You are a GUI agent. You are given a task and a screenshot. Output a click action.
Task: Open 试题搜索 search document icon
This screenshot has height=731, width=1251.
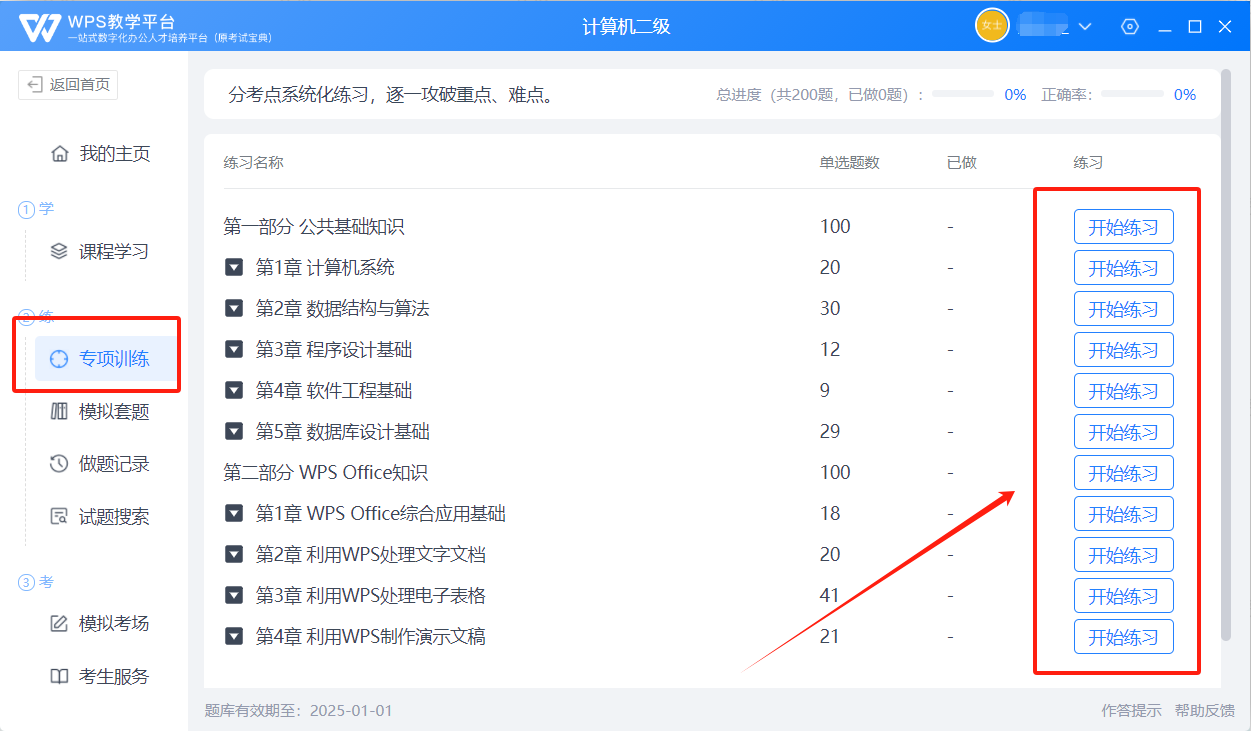pos(59,517)
